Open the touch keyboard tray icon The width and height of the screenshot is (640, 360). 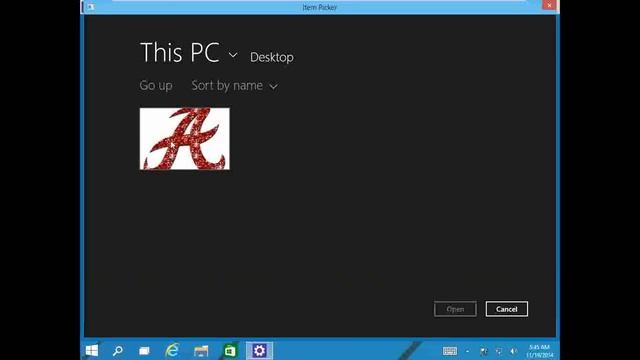(450, 351)
